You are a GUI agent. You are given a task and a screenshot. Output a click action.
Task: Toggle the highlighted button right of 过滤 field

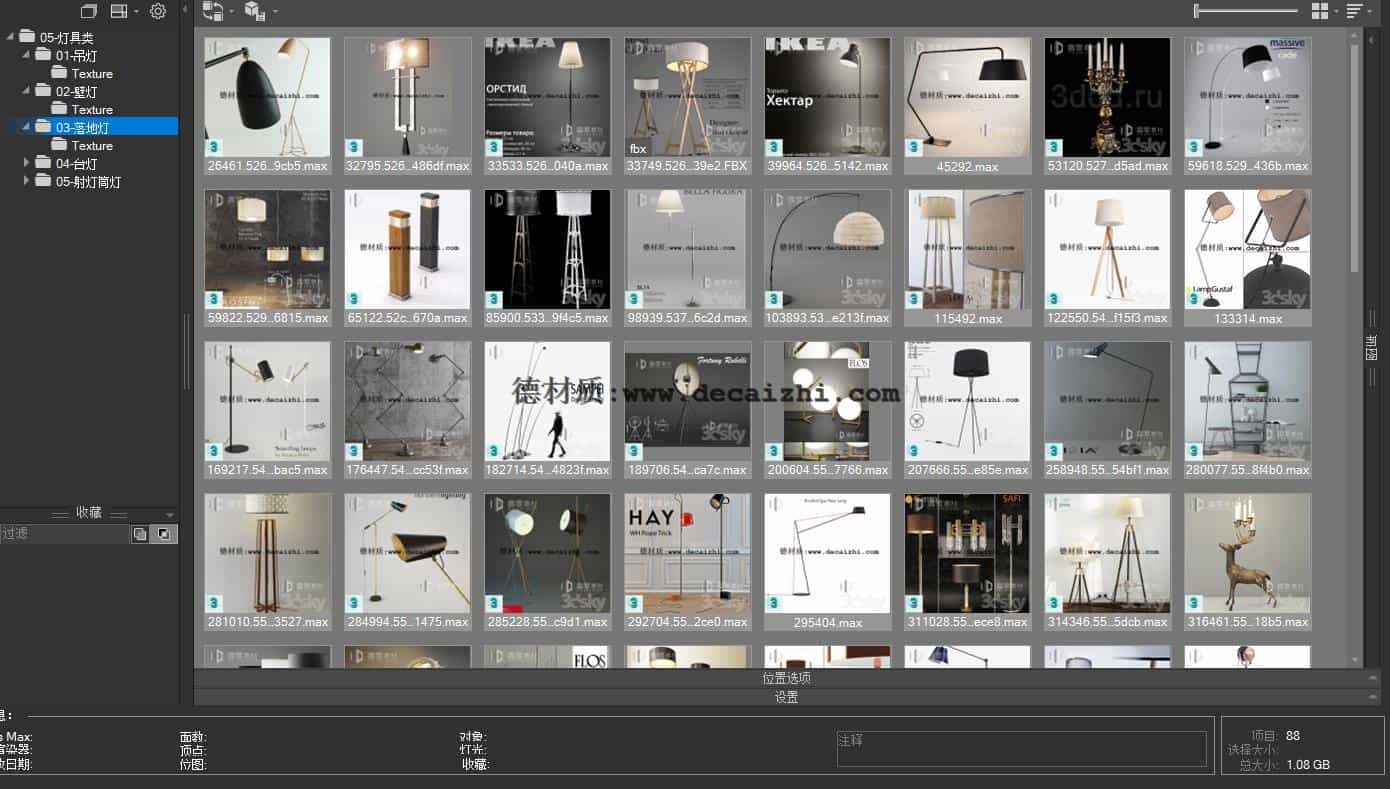[165, 534]
